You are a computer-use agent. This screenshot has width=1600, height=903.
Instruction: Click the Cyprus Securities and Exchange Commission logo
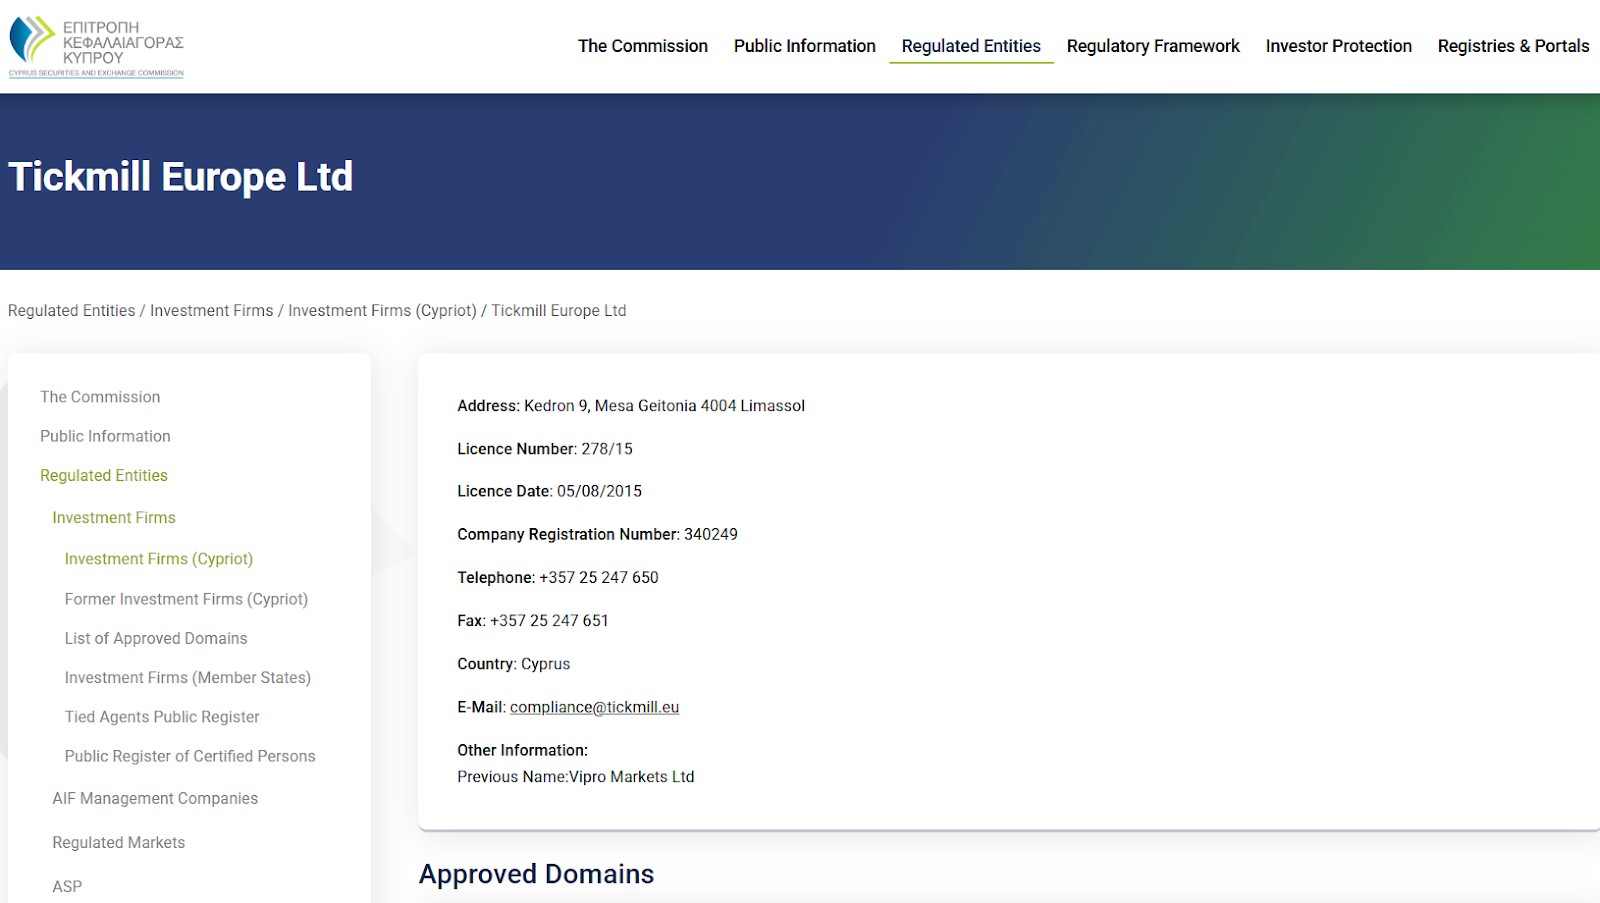[96, 46]
